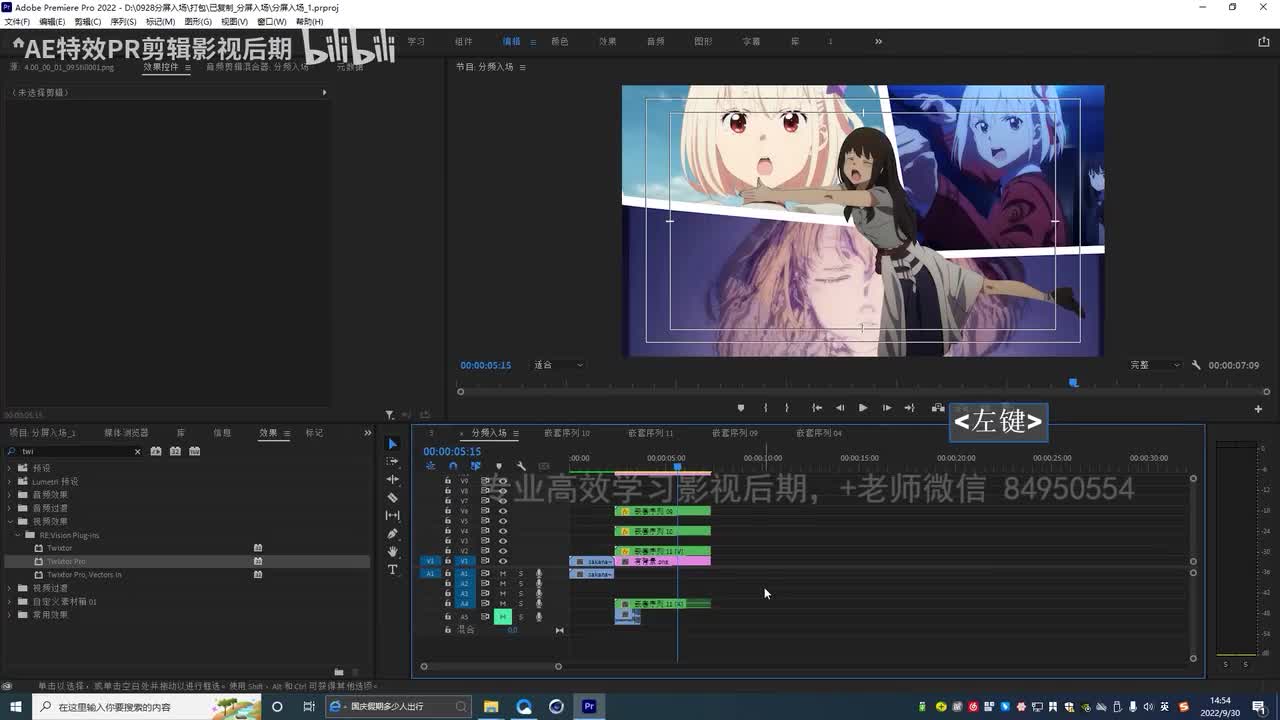Add marker in program monitor
The width and height of the screenshot is (1280, 720).
point(740,408)
